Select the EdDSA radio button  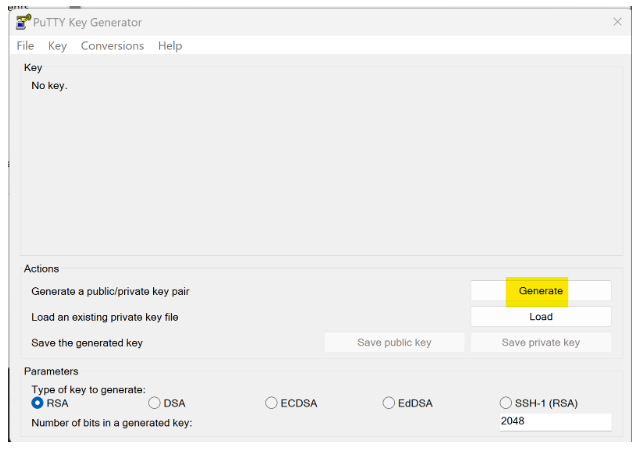tap(389, 403)
